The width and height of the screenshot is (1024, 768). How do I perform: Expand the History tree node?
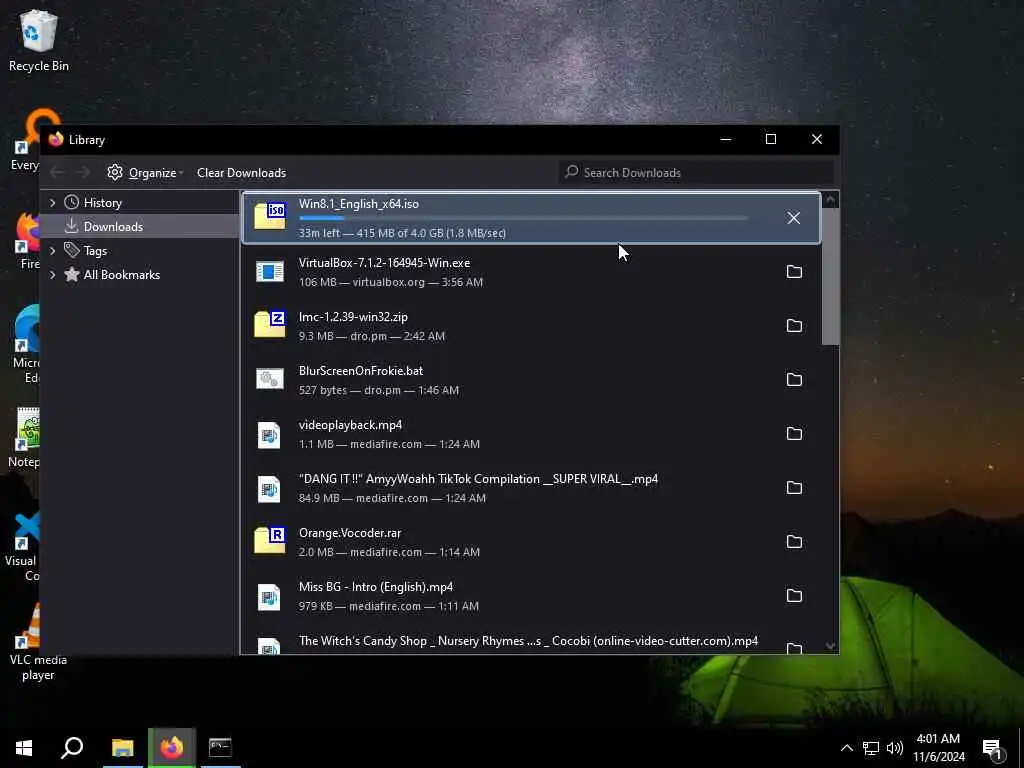click(x=53, y=203)
